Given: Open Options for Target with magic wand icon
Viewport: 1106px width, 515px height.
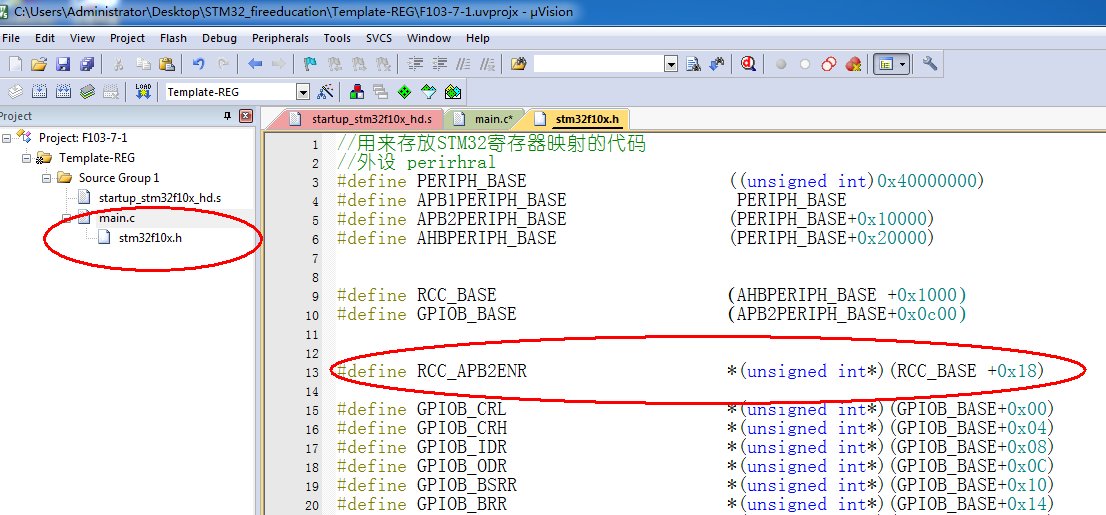Looking at the screenshot, I should pyautogui.click(x=325, y=92).
